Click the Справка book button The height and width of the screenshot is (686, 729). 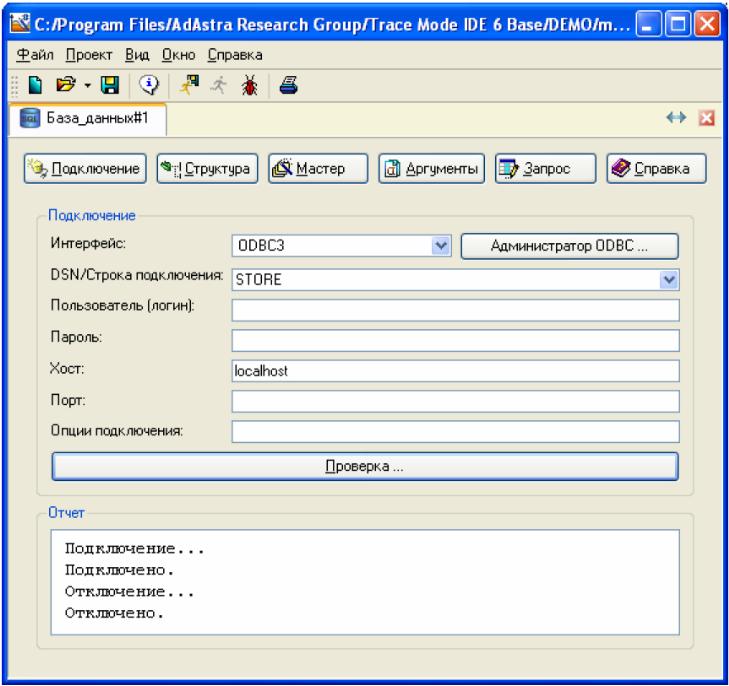click(x=656, y=168)
